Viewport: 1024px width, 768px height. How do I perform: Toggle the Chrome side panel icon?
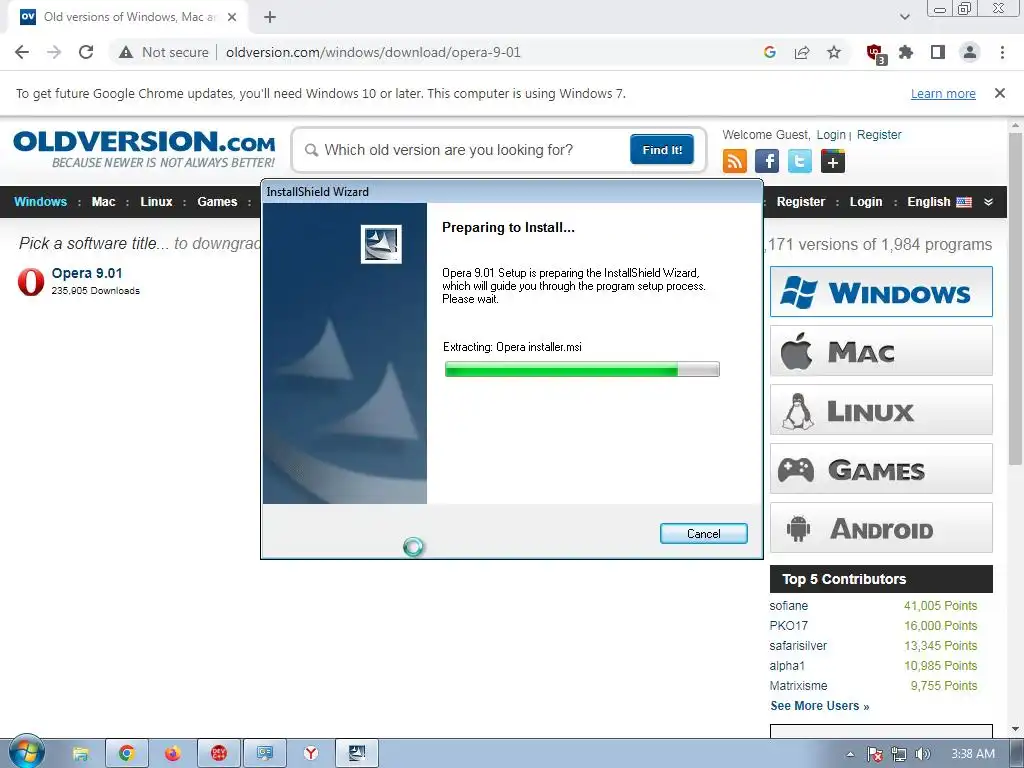[938, 52]
